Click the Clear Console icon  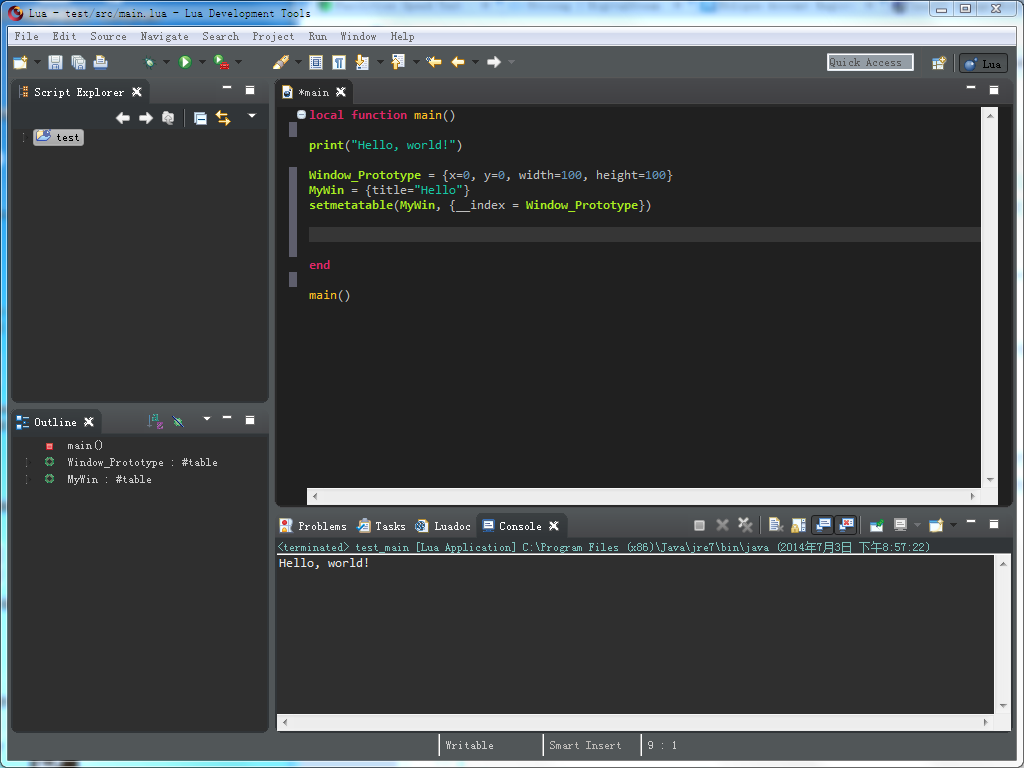(775, 525)
